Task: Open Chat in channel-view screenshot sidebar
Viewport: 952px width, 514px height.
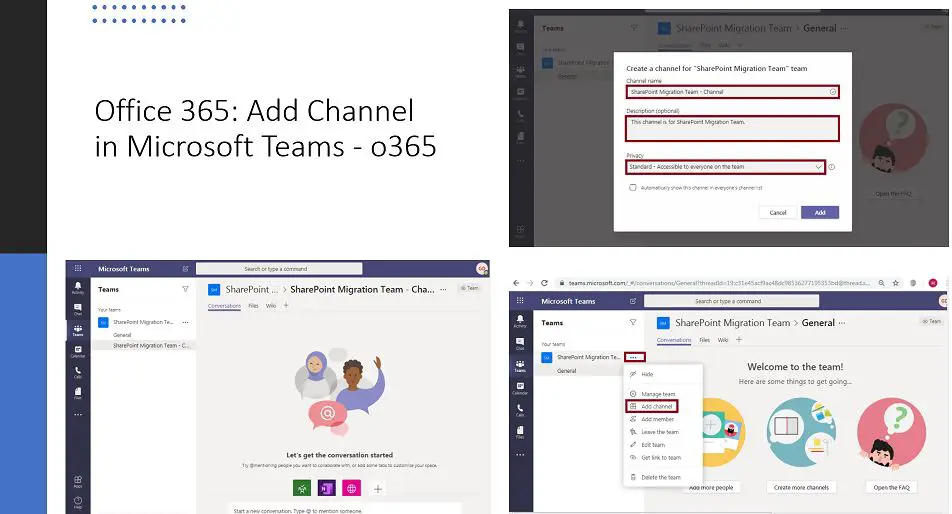Action: tap(78, 309)
